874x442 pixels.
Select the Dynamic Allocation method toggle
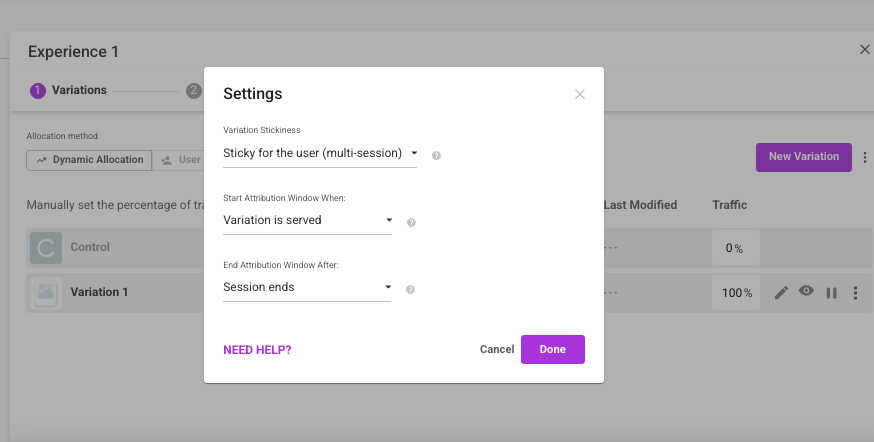click(x=89, y=160)
